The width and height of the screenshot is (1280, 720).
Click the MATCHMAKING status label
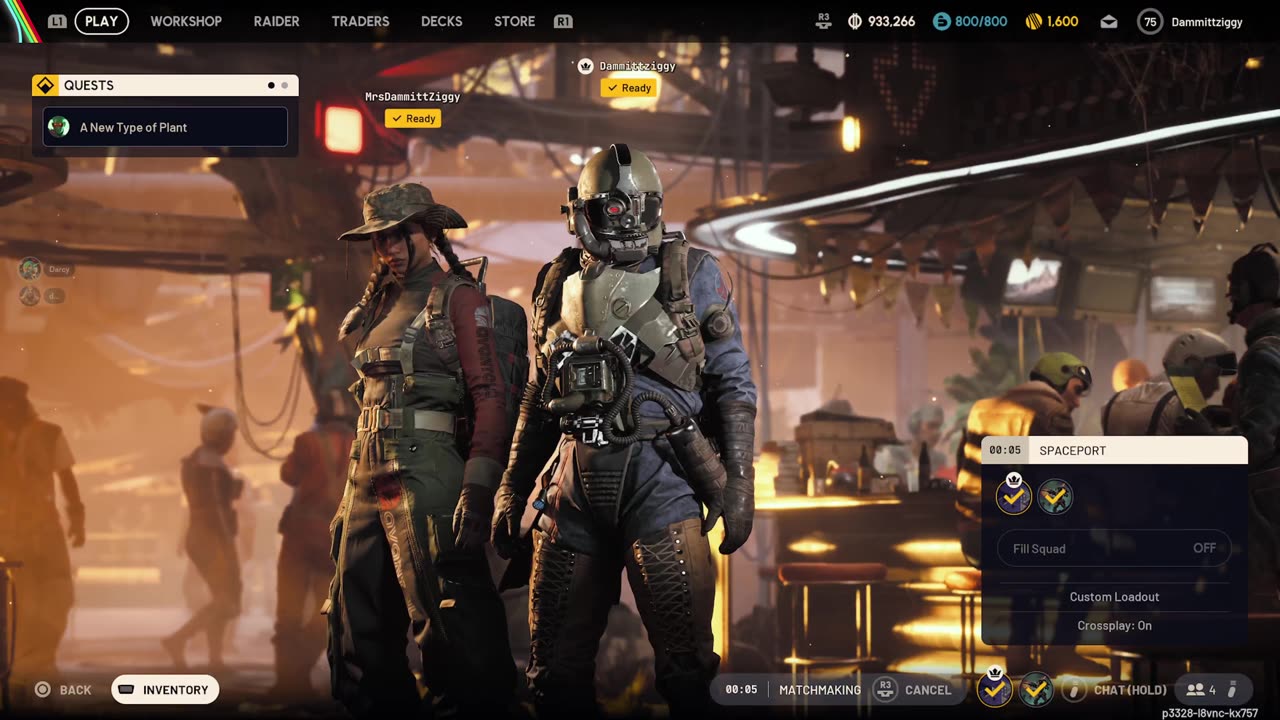820,690
